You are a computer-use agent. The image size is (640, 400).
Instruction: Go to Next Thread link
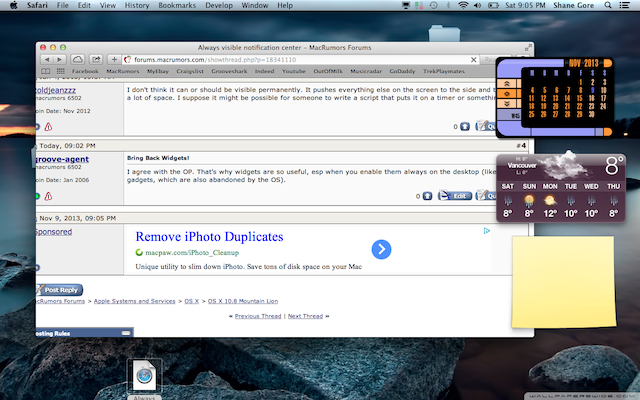[305, 316]
